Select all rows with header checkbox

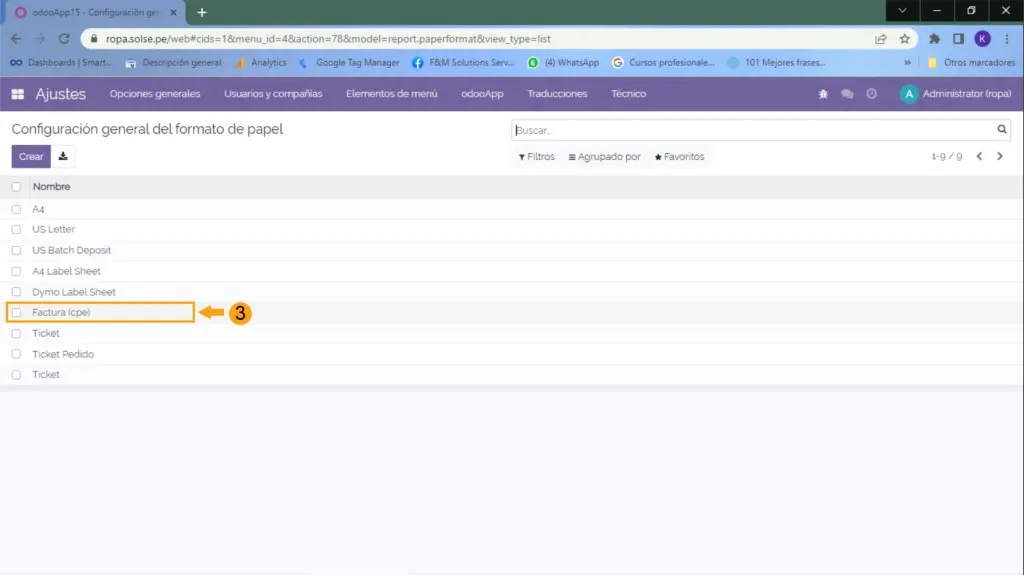[16, 187]
